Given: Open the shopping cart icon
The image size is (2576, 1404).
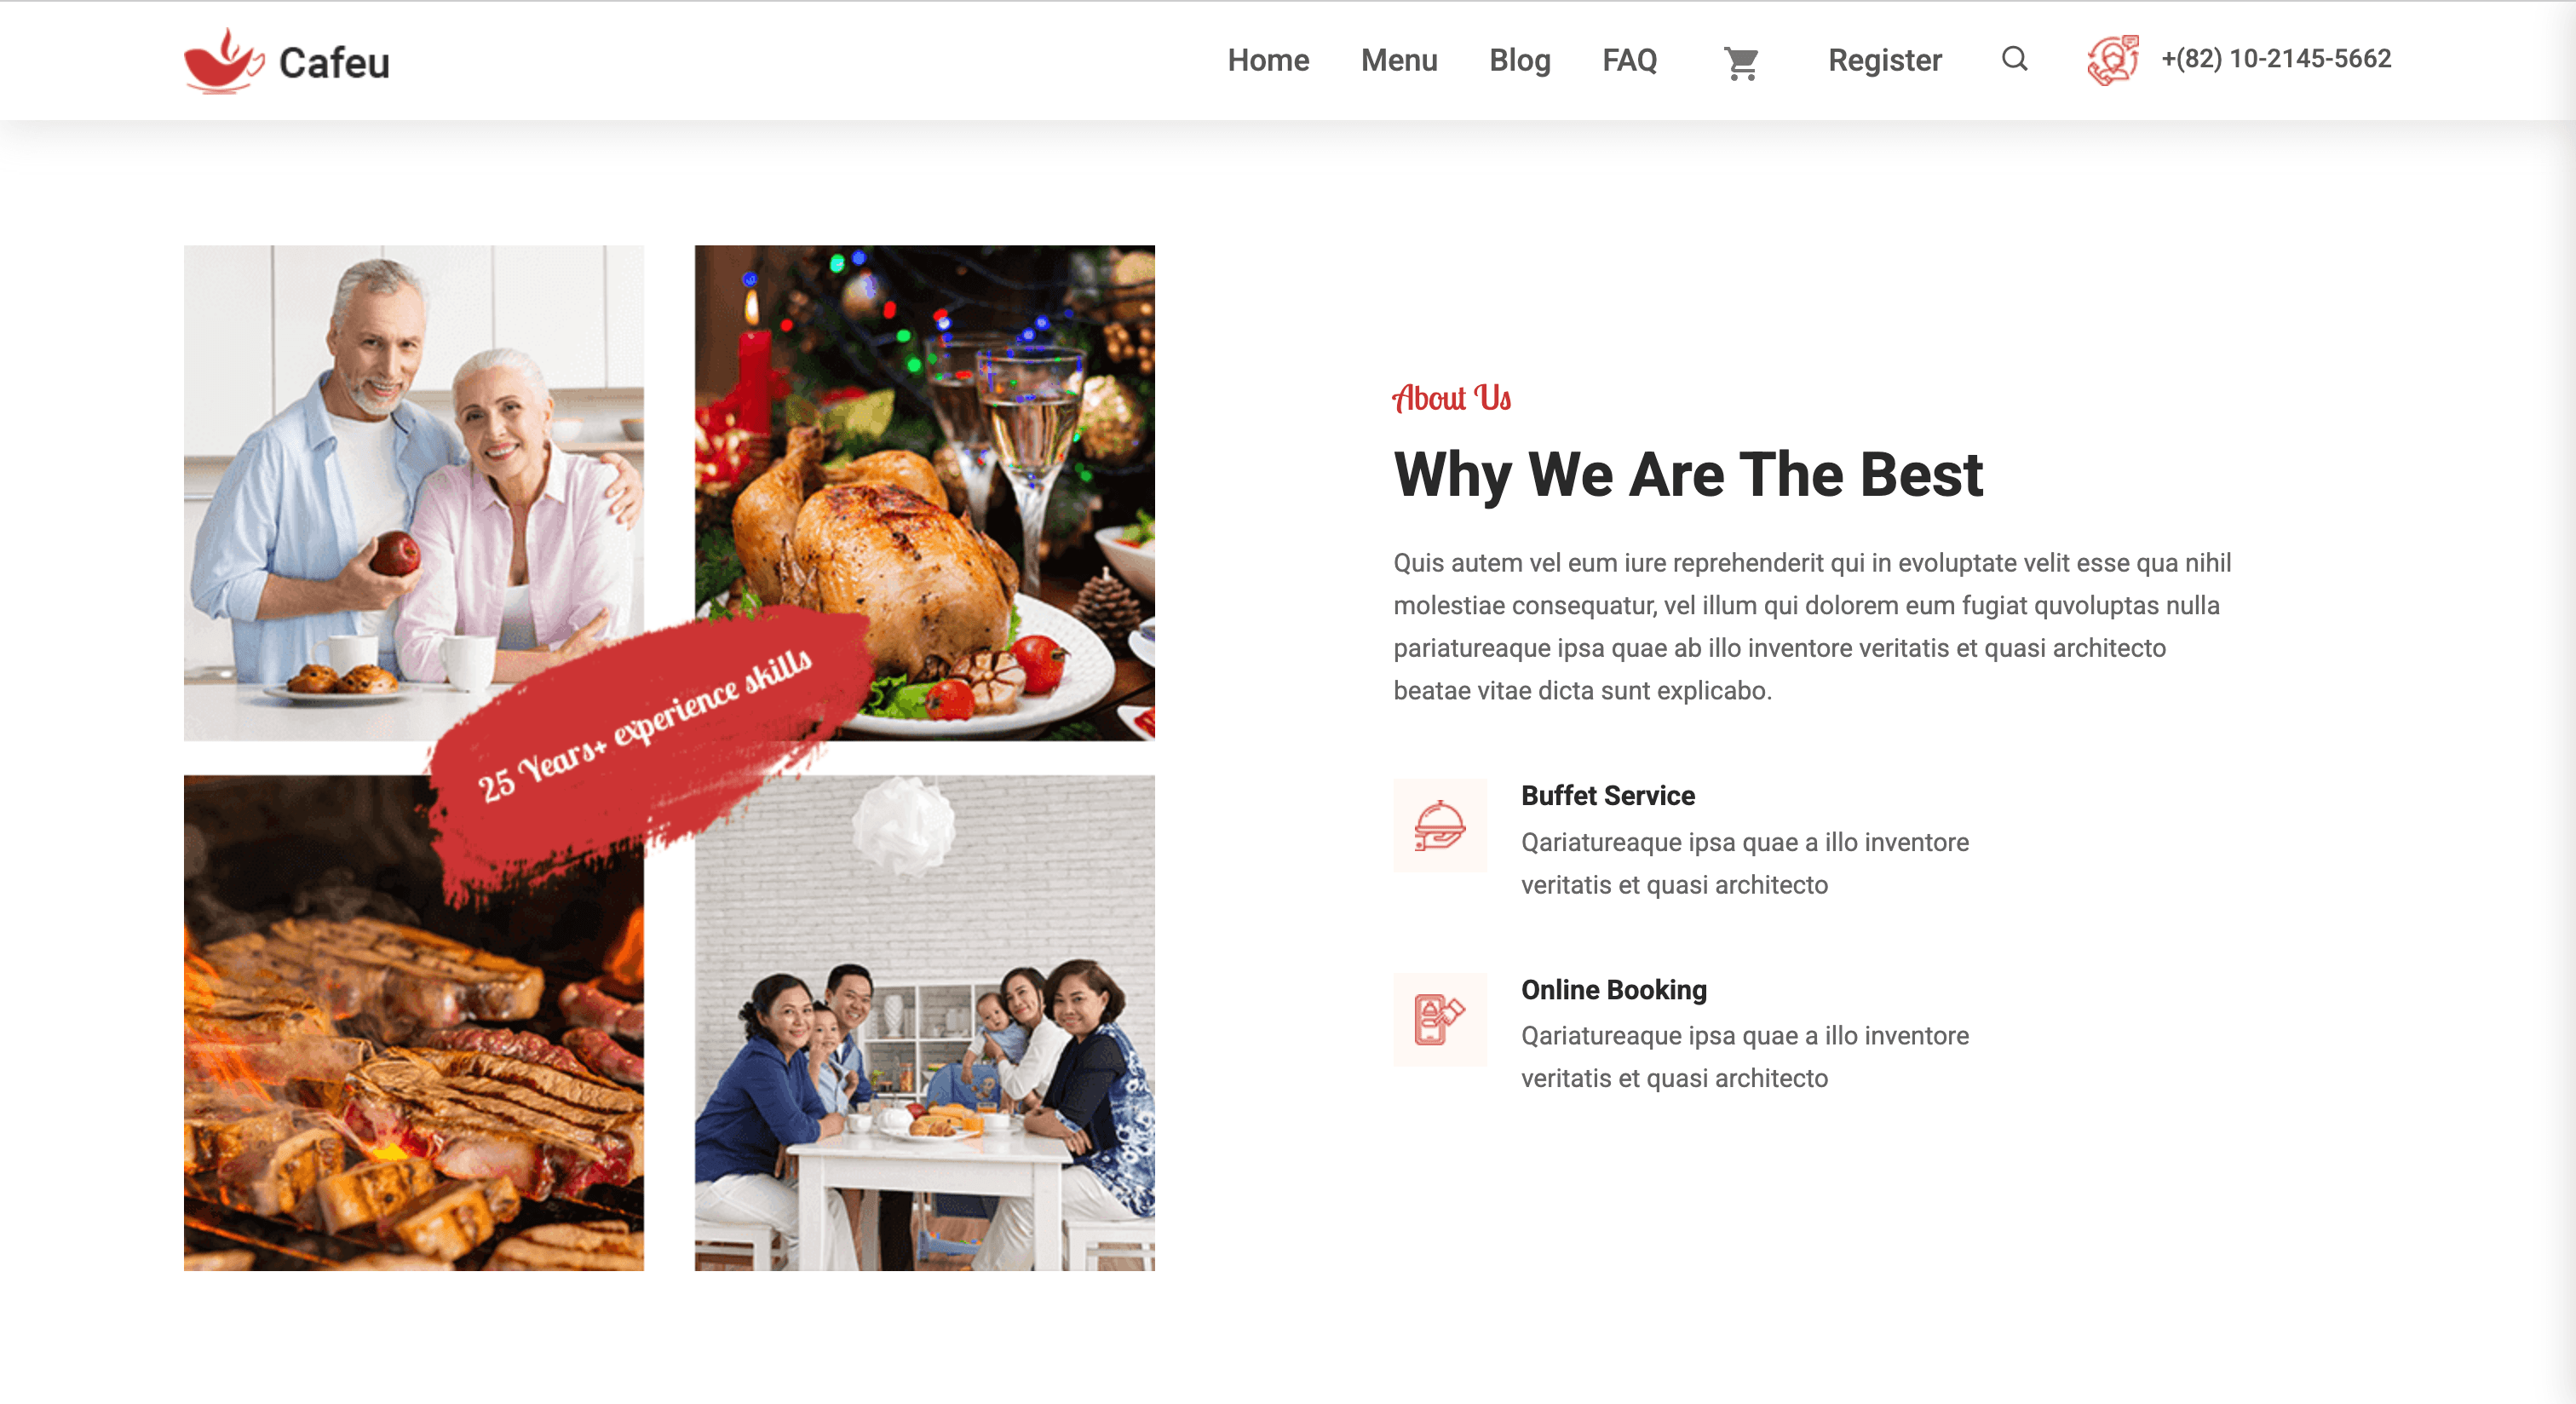Looking at the screenshot, I should click(x=1741, y=63).
